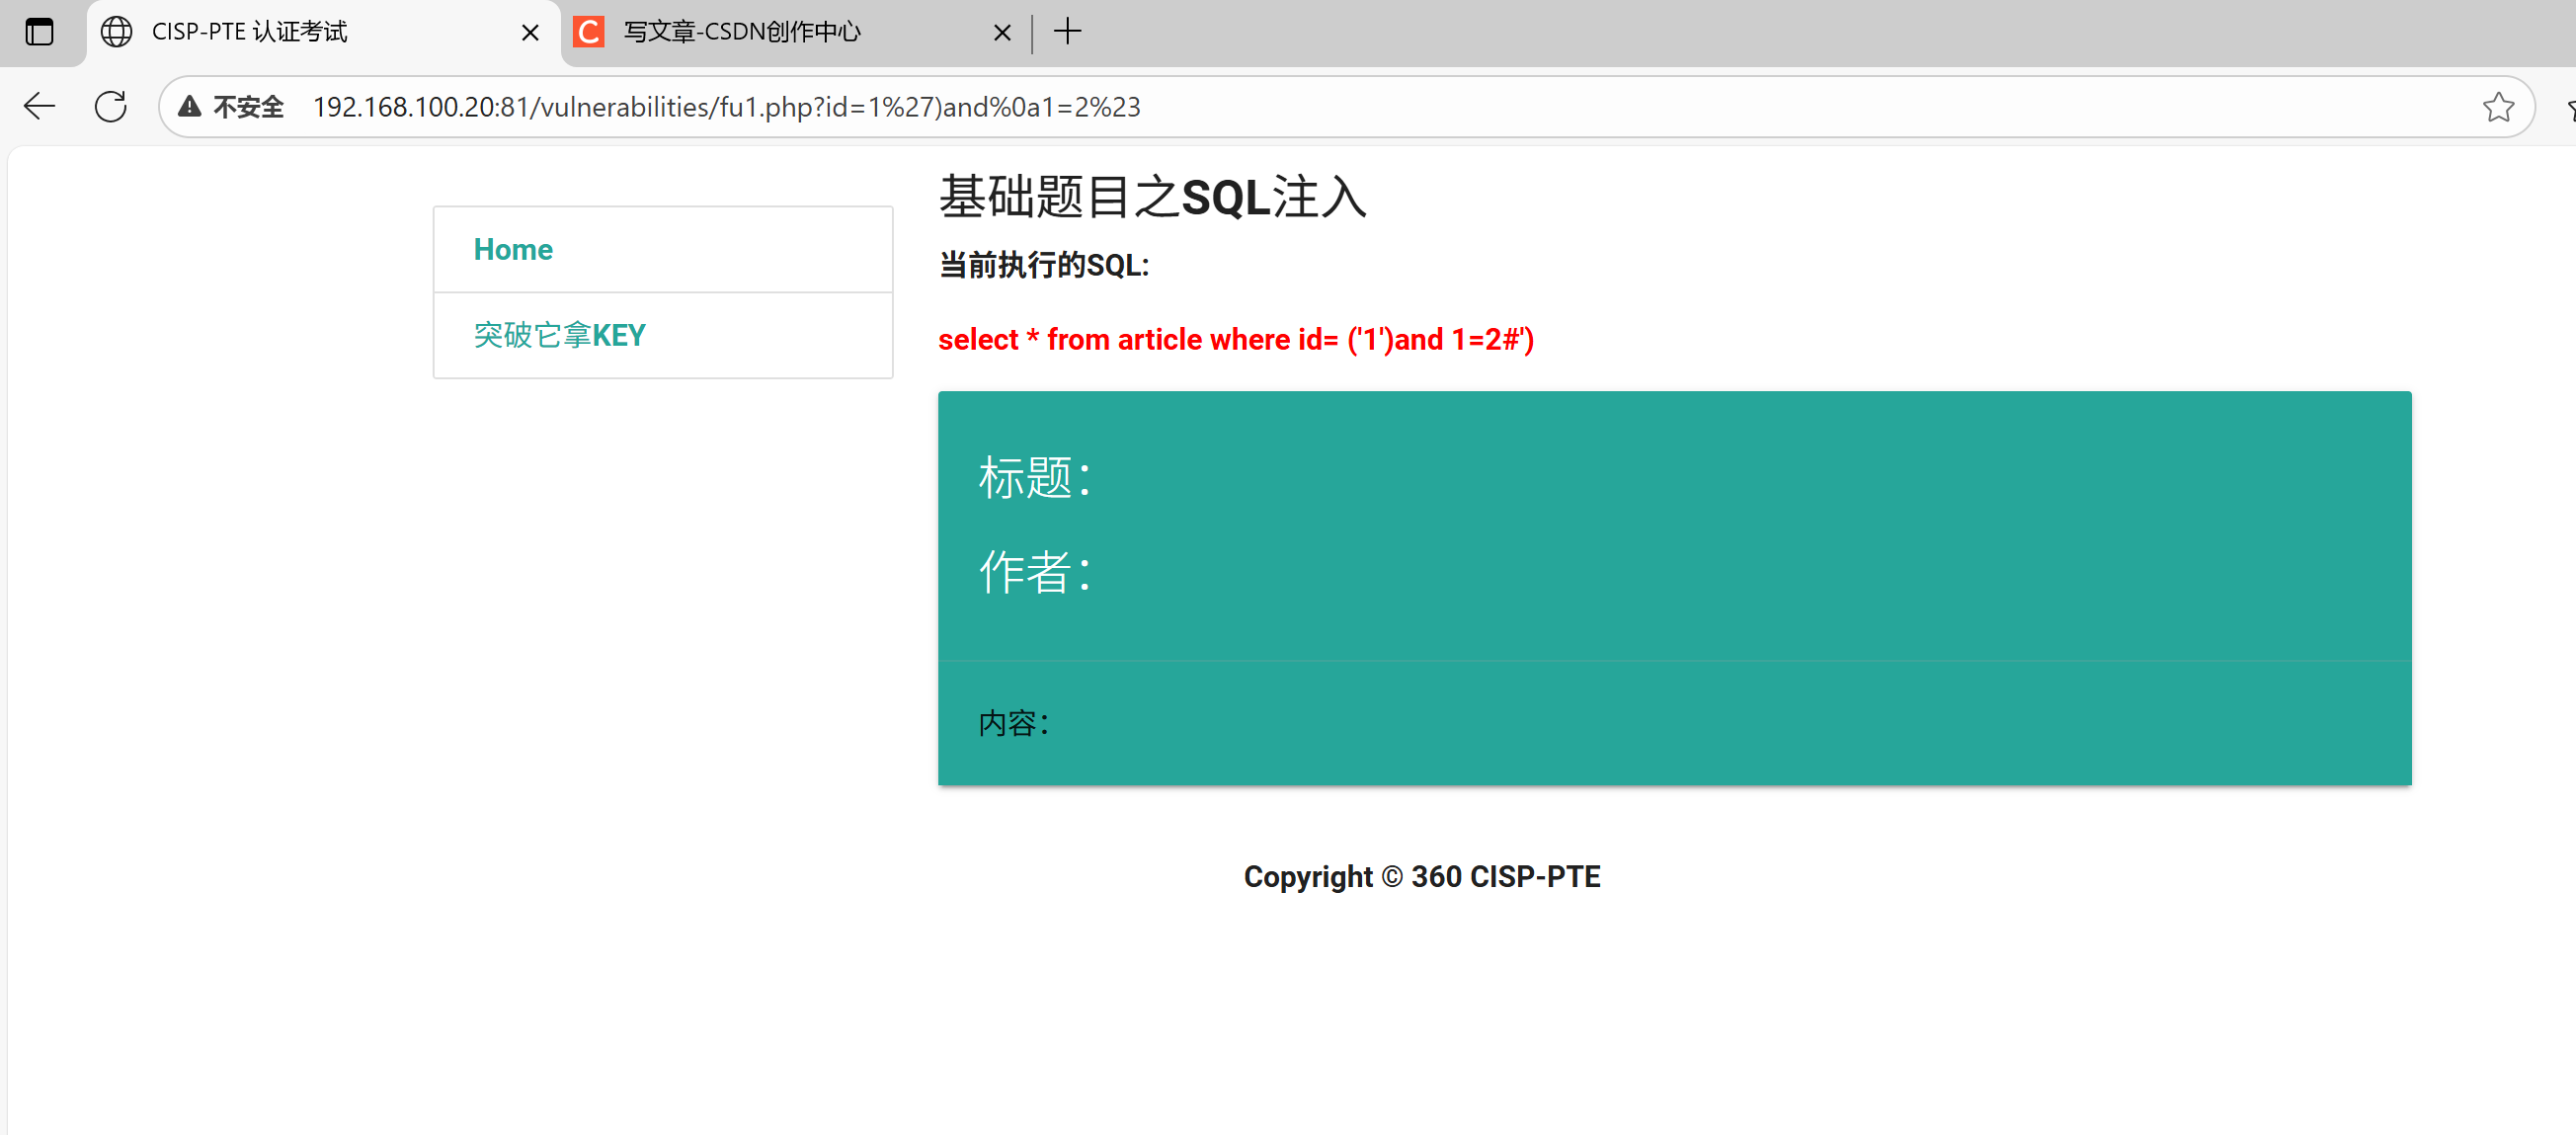This screenshot has width=2576, height=1135.
Task: Click the browser back arrow
Action: click(x=39, y=106)
